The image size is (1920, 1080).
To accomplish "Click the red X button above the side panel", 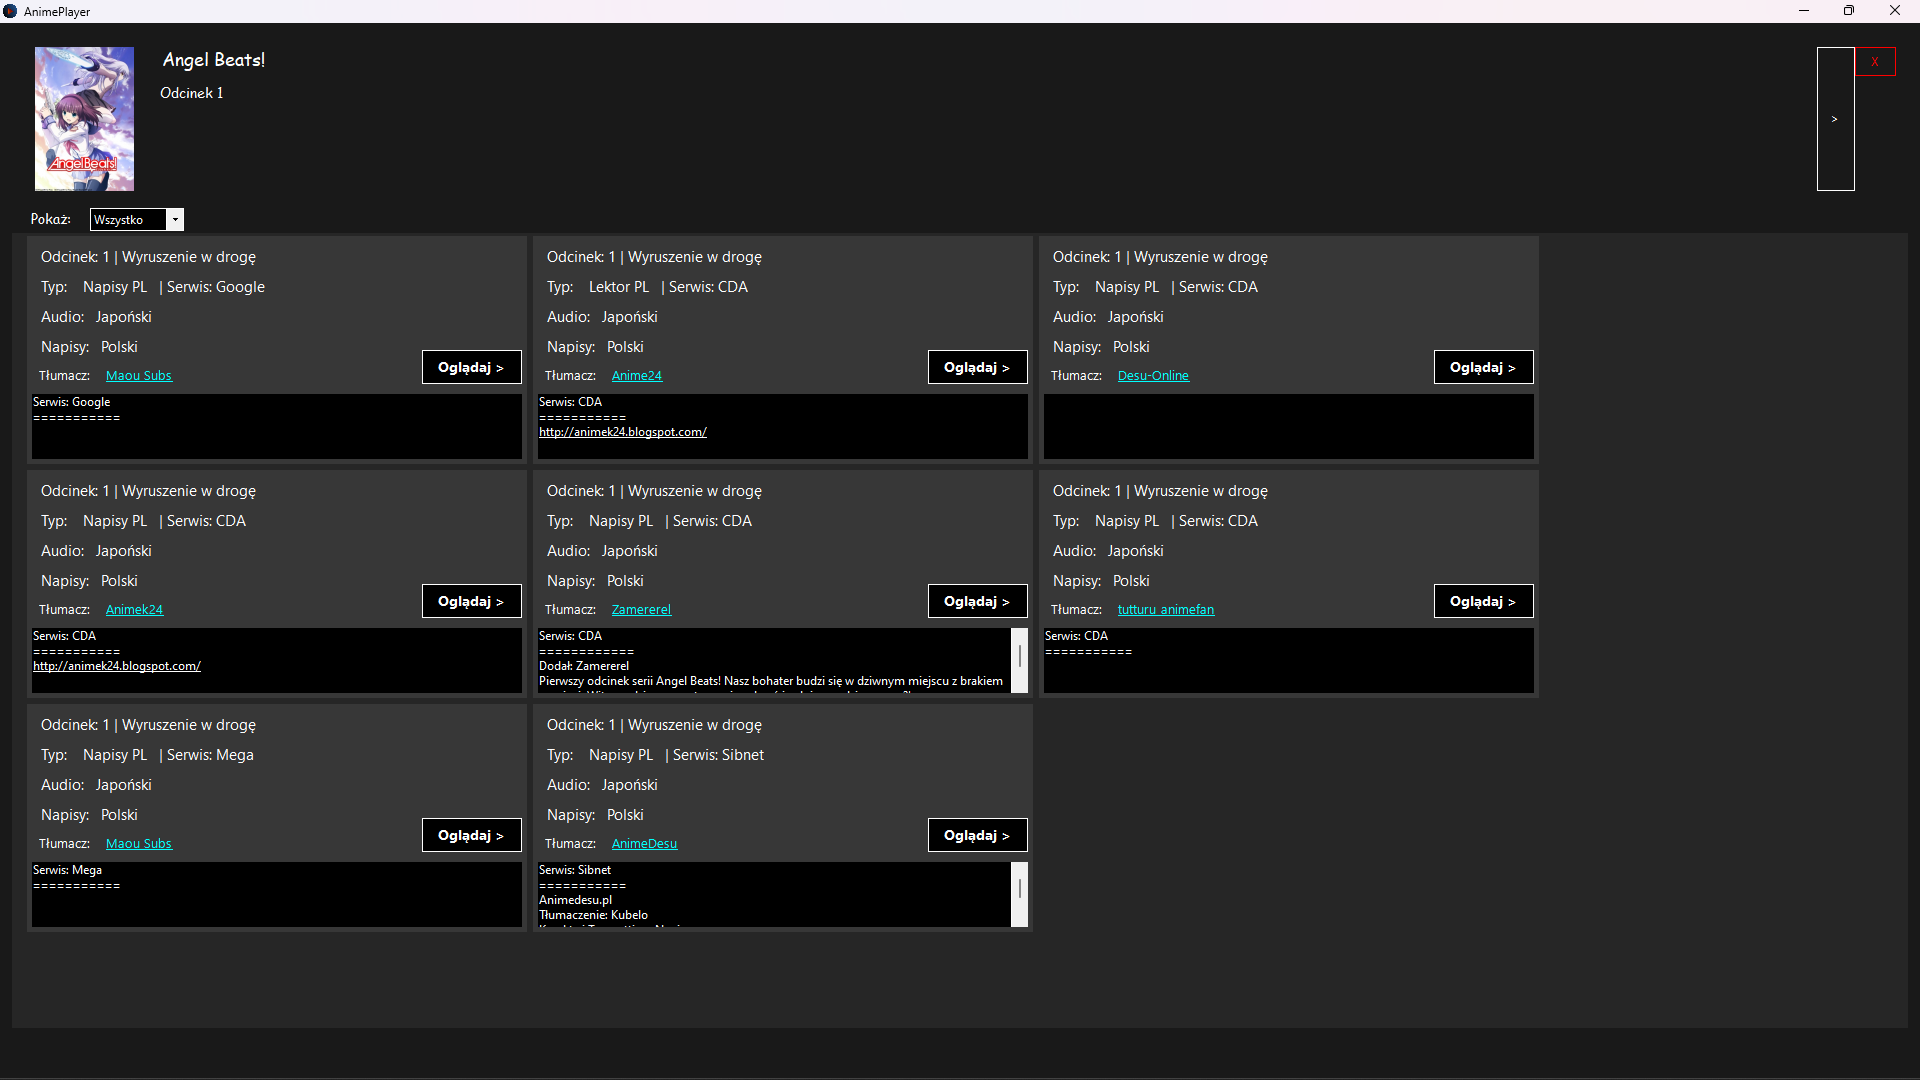I will 1875,61.
